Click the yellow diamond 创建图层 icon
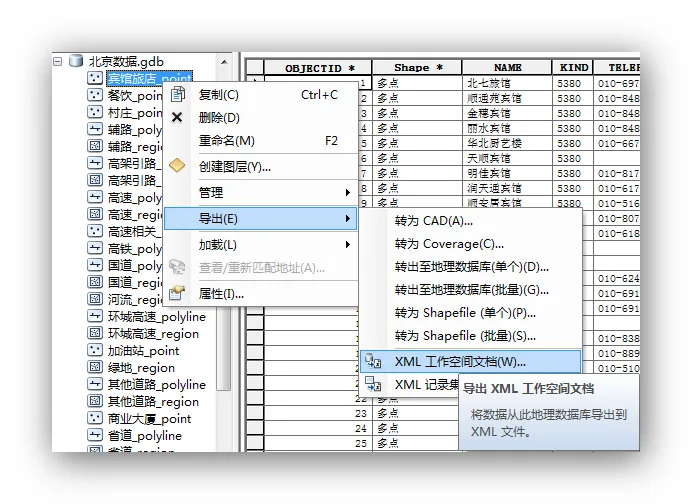This screenshot has width=692, height=504. 177,165
